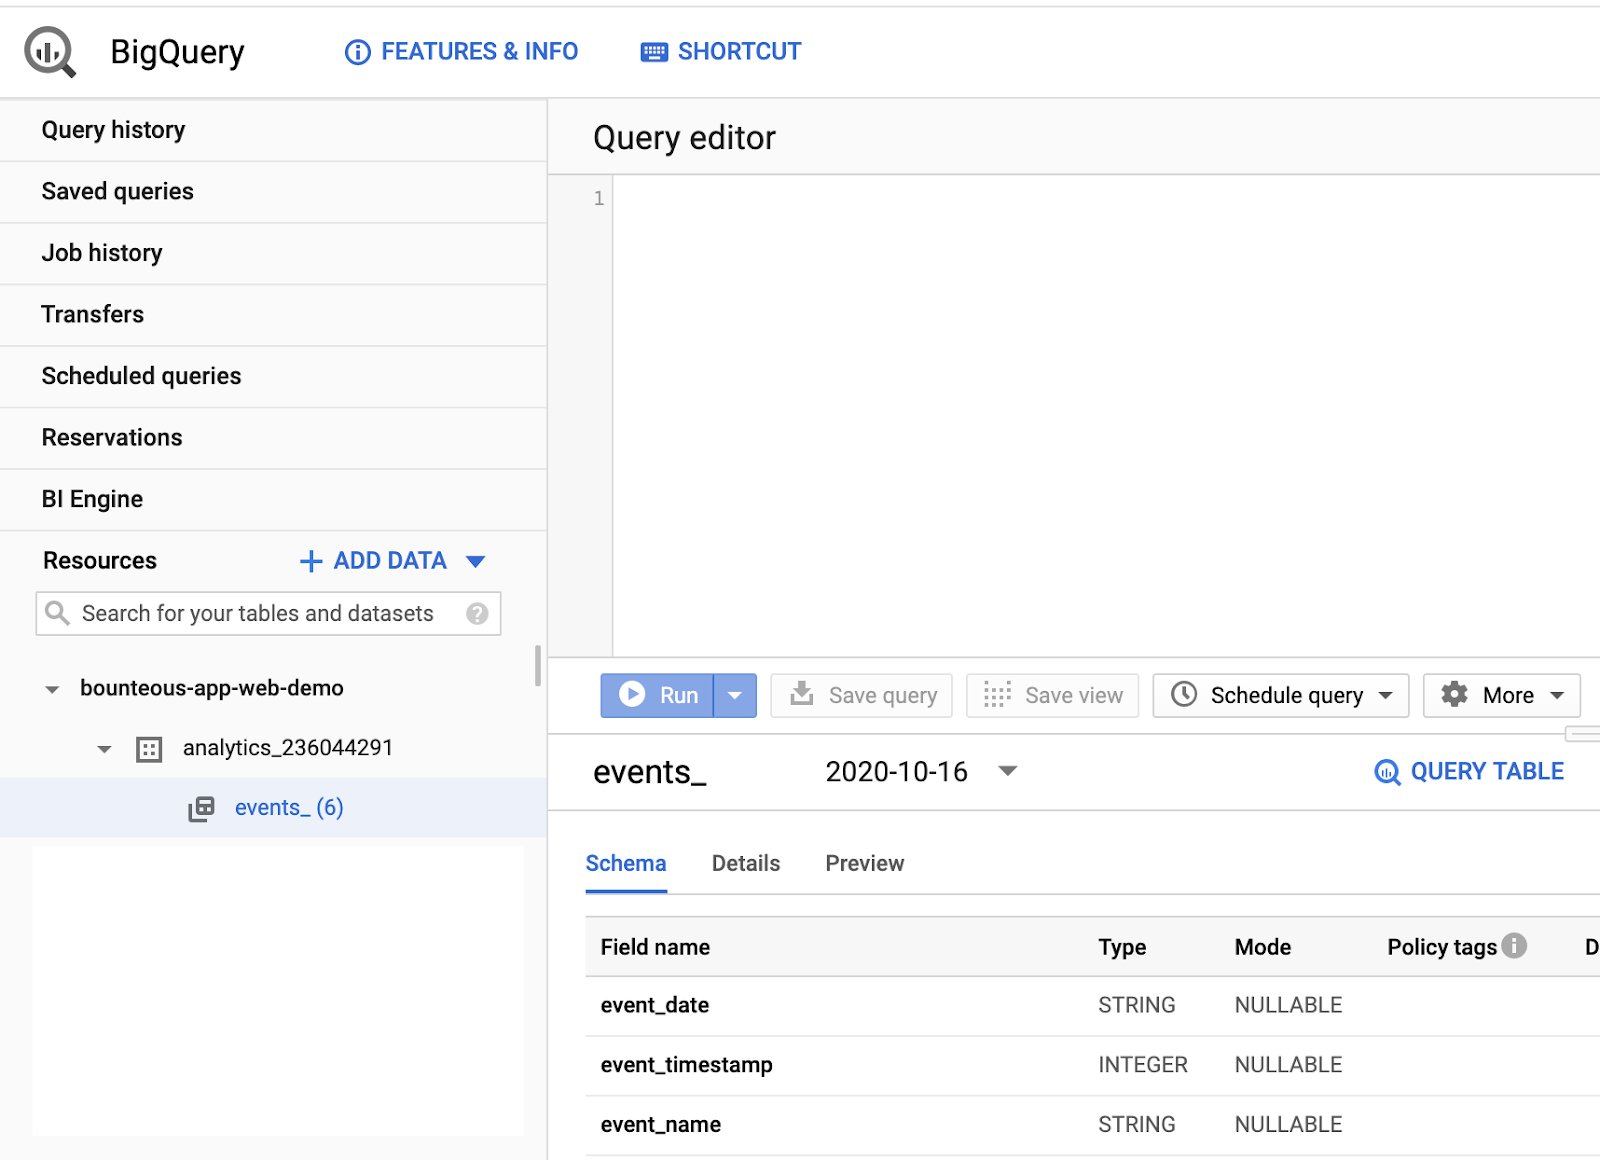Select the events_ (6) table
Image resolution: width=1600 pixels, height=1160 pixels.
click(289, 808)
